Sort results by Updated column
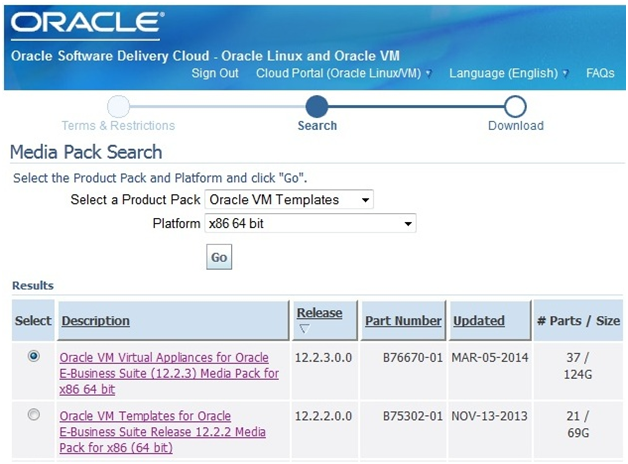This screenshot has width=628, height=464. (x=478, y=321)
